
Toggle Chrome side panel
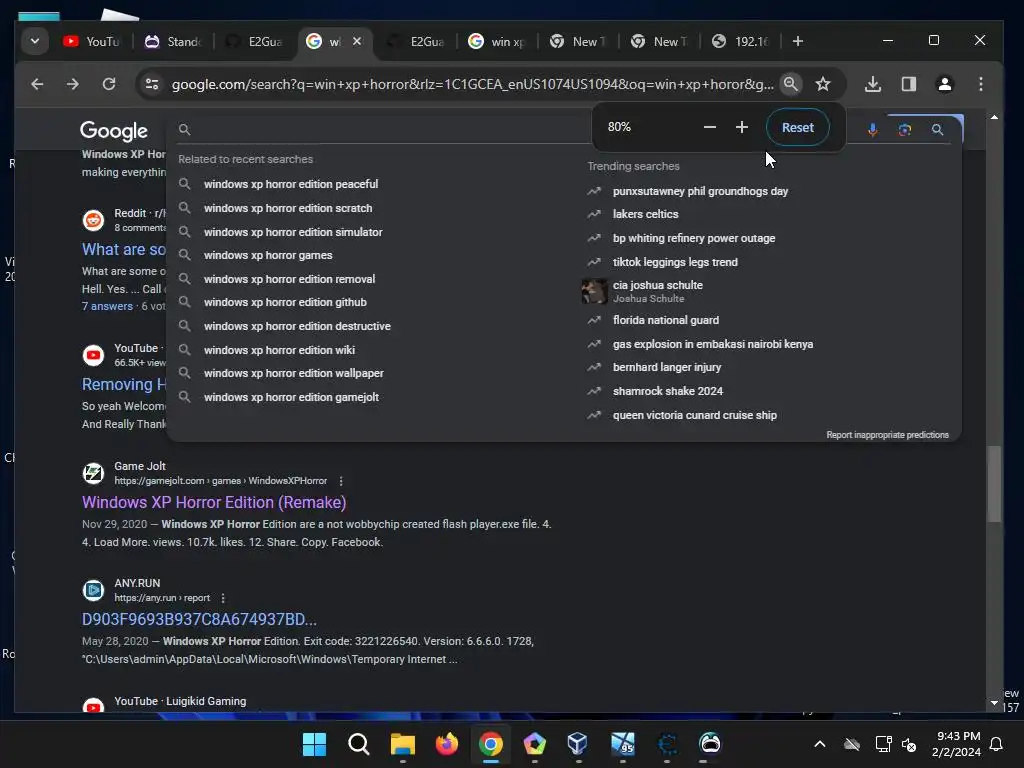908,84
